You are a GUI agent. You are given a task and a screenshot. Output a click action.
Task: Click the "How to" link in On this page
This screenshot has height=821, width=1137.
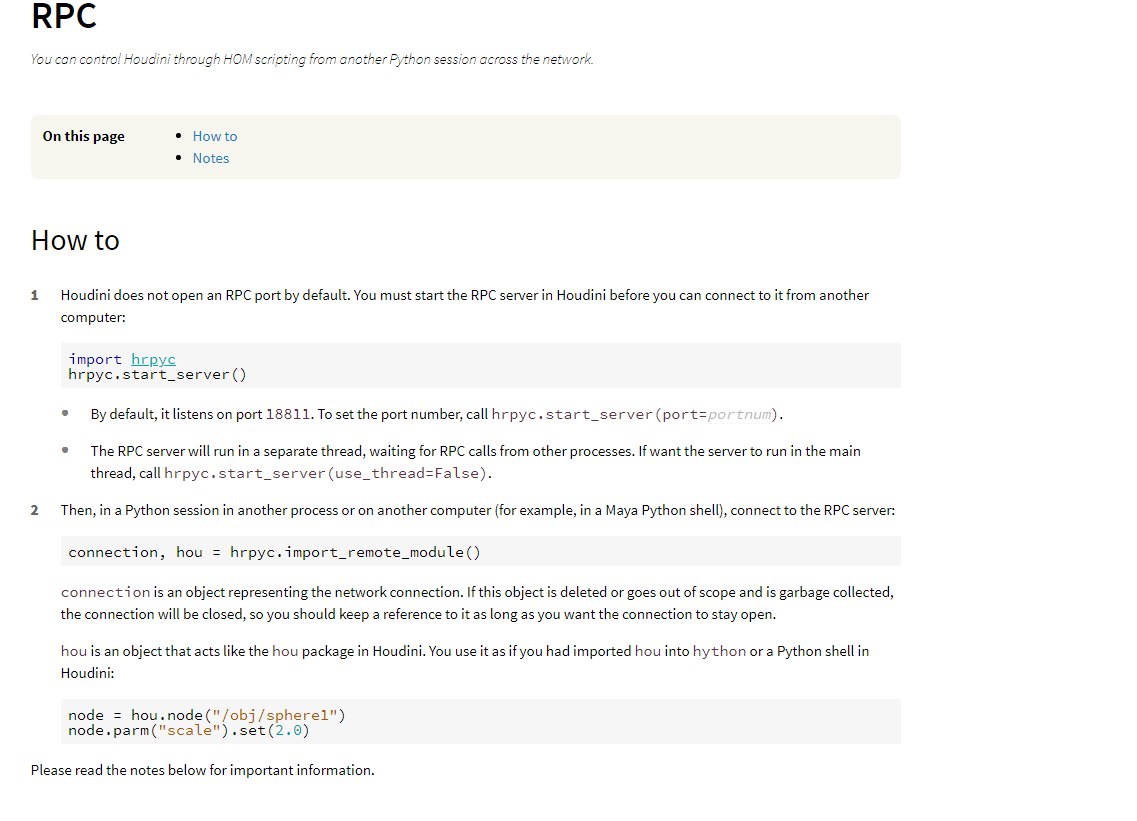point(215,136)
